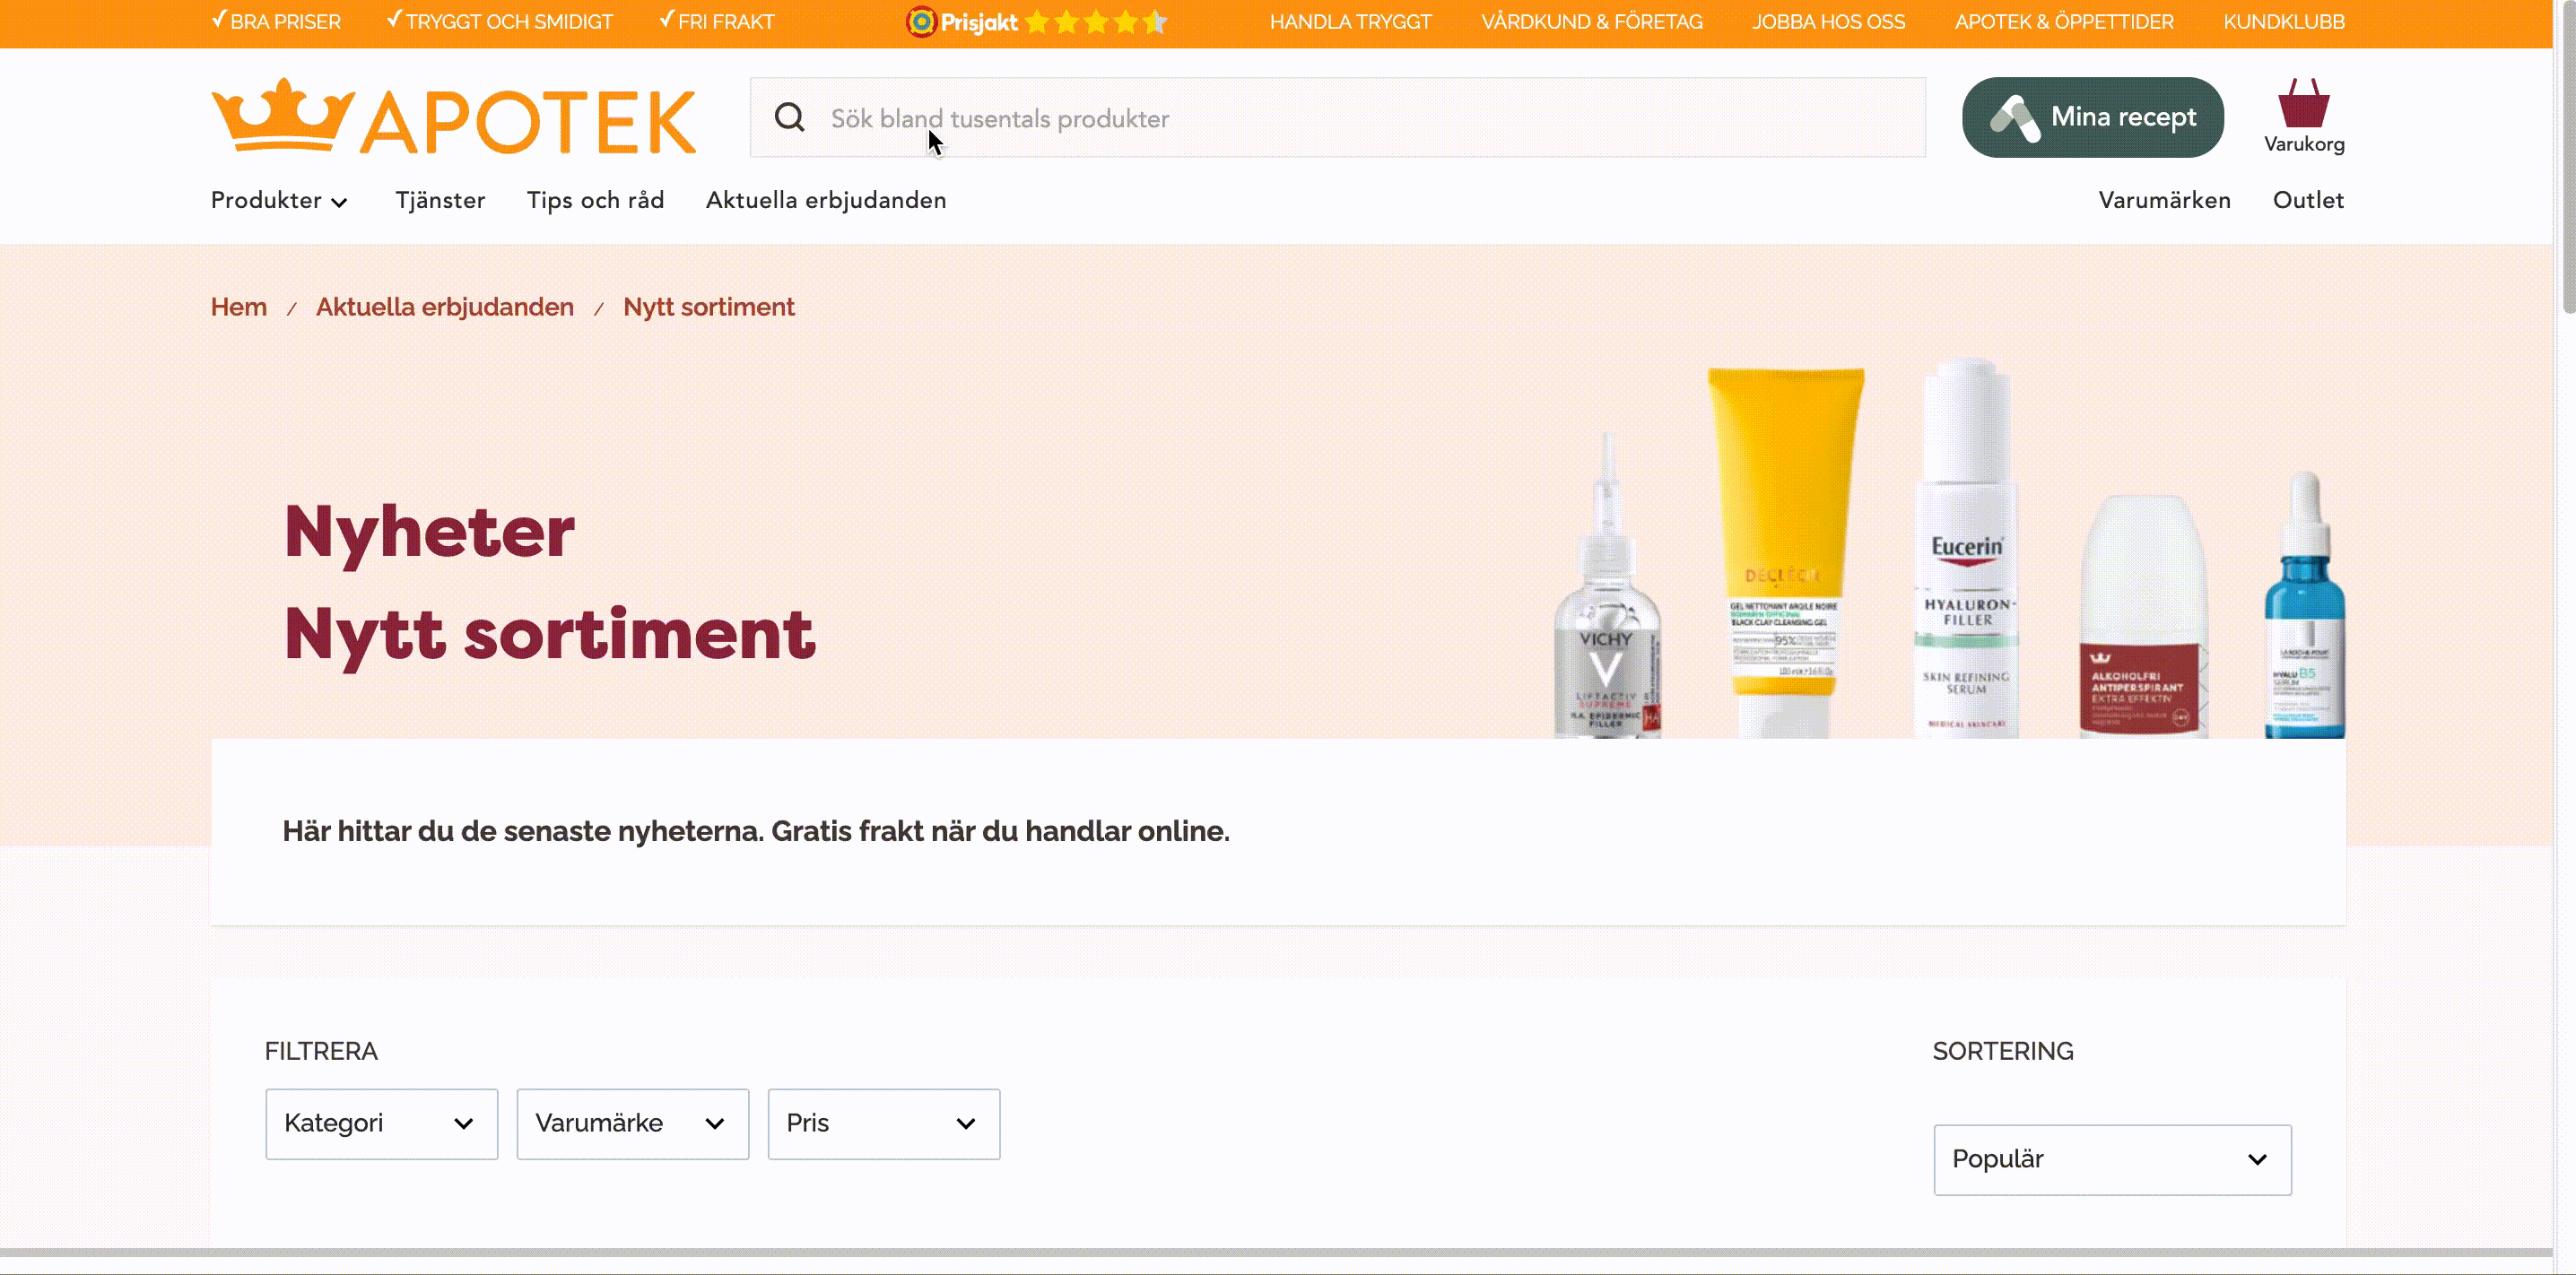
Task: Click the Eucerin Hyaluron-Filler bottle image
Action: [1967, 548]
